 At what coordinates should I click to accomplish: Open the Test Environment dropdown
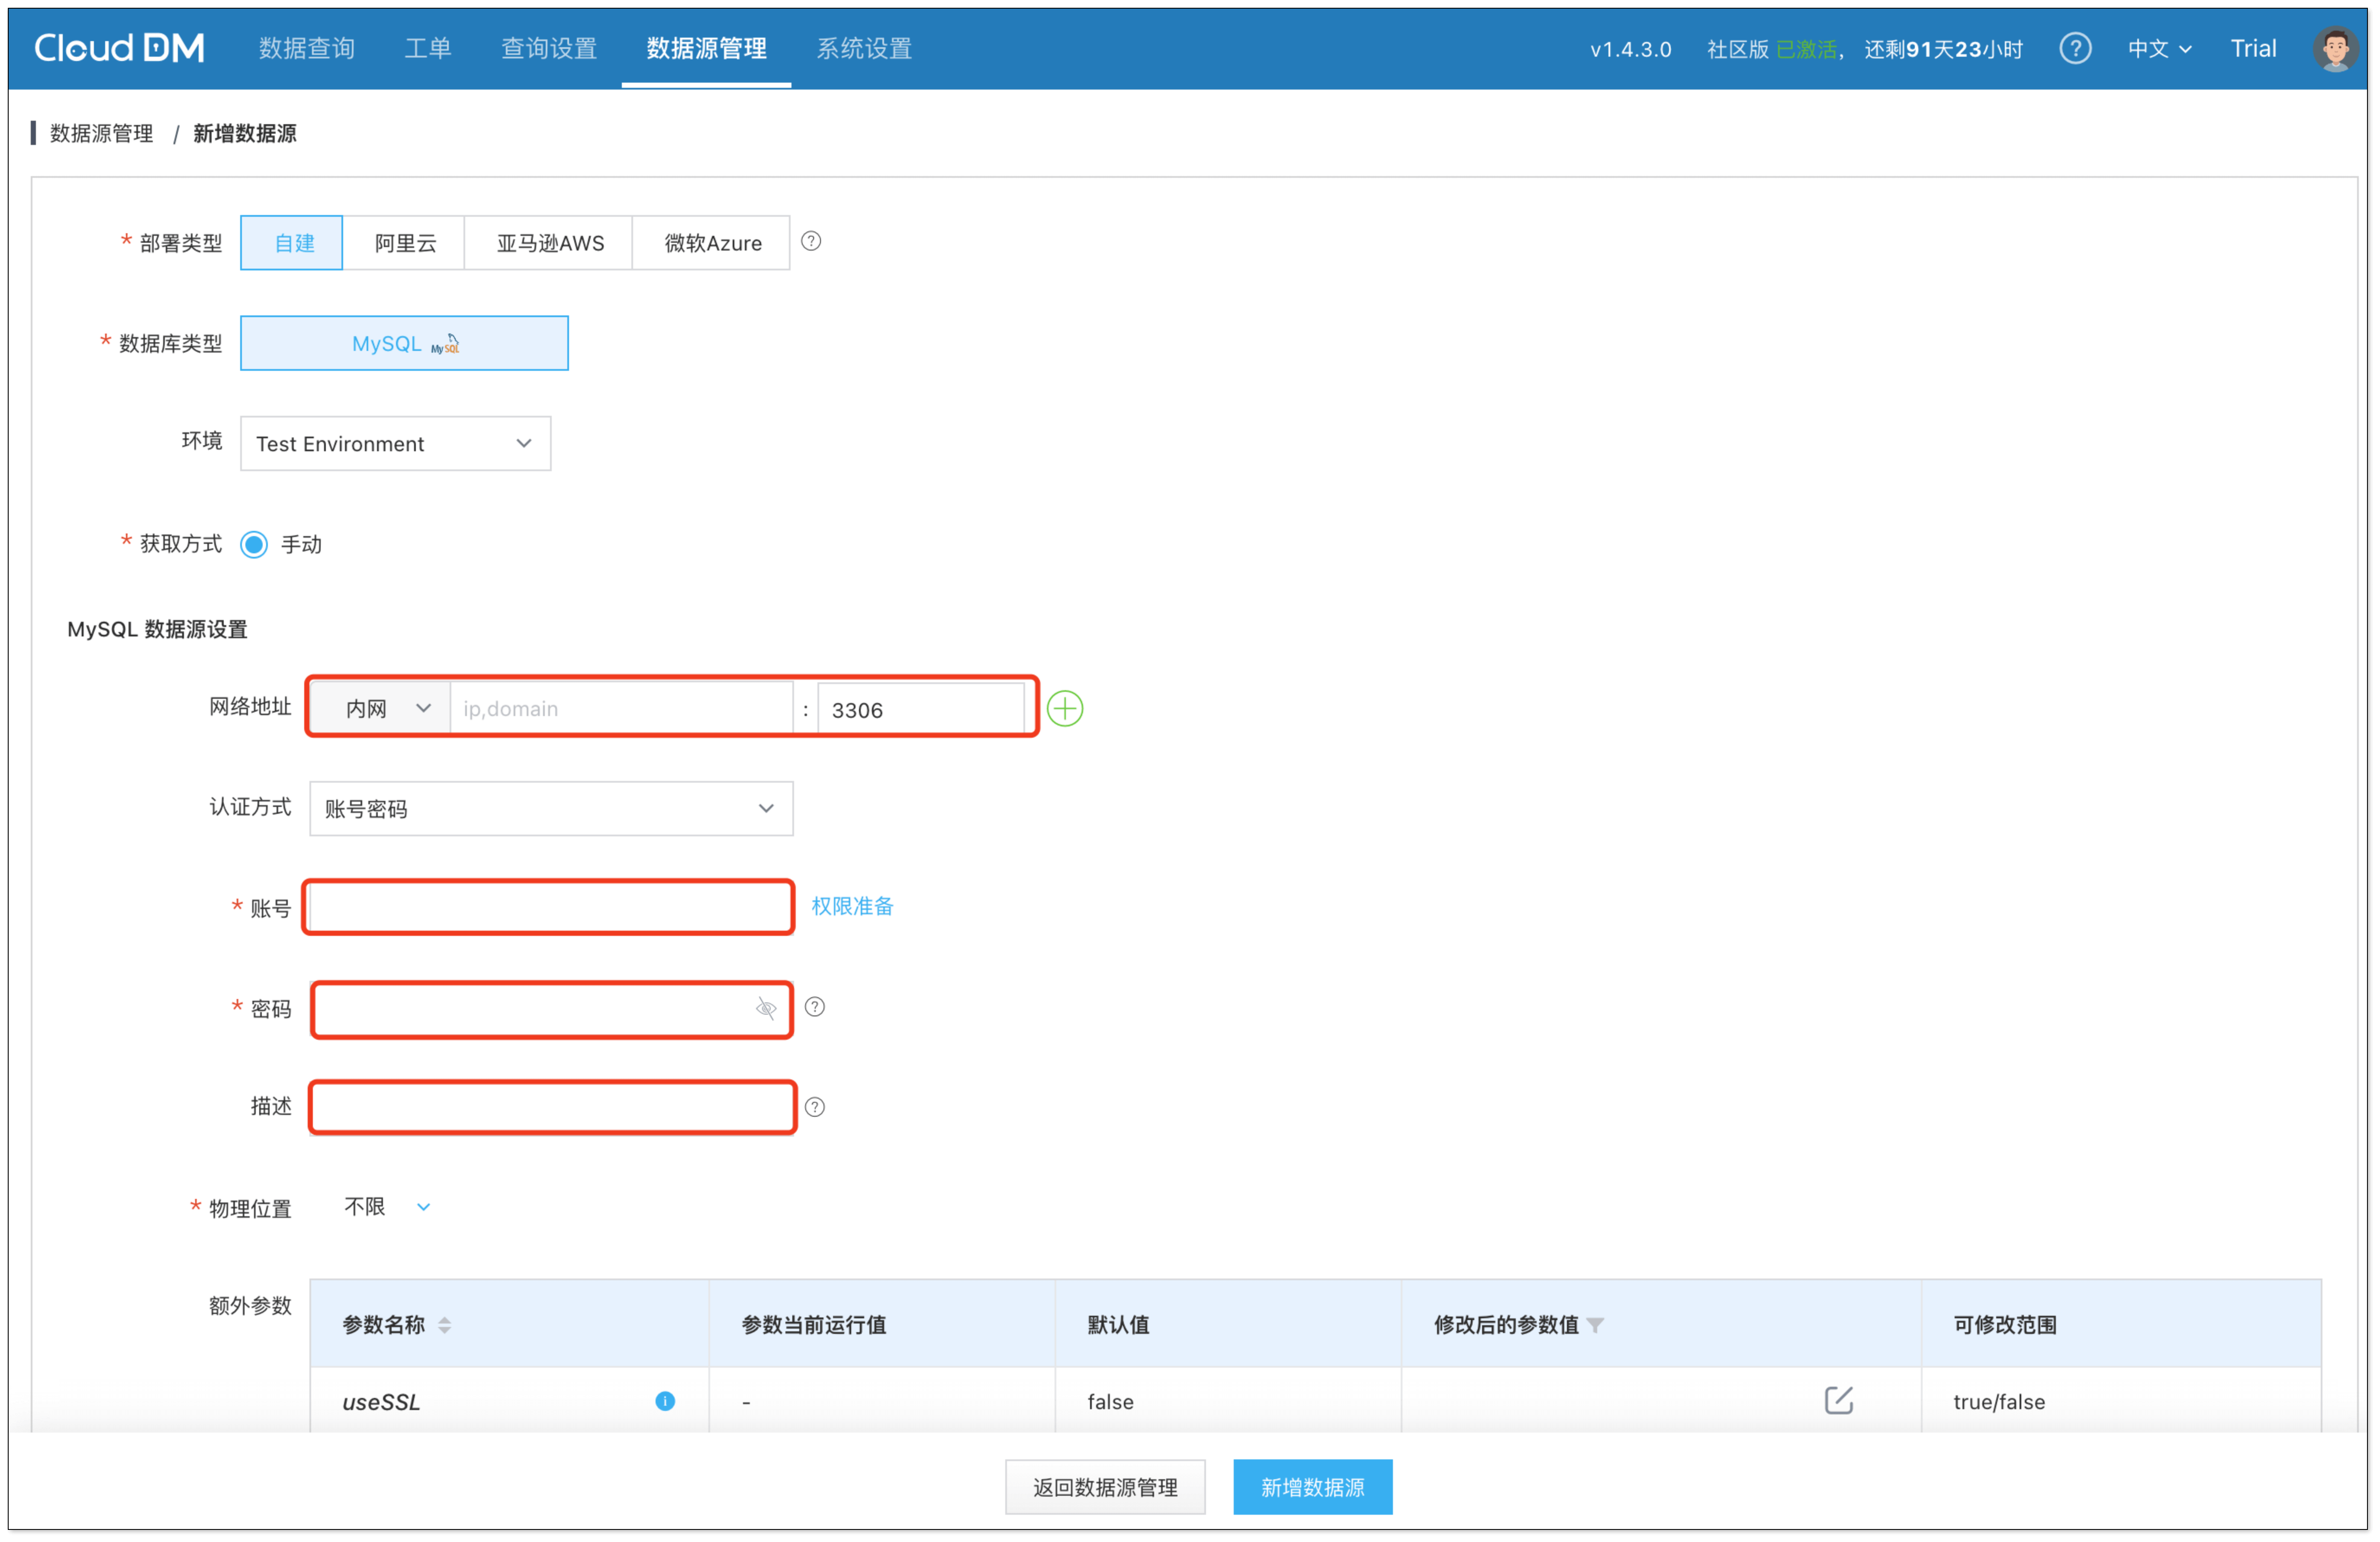[x=395, y=444]
